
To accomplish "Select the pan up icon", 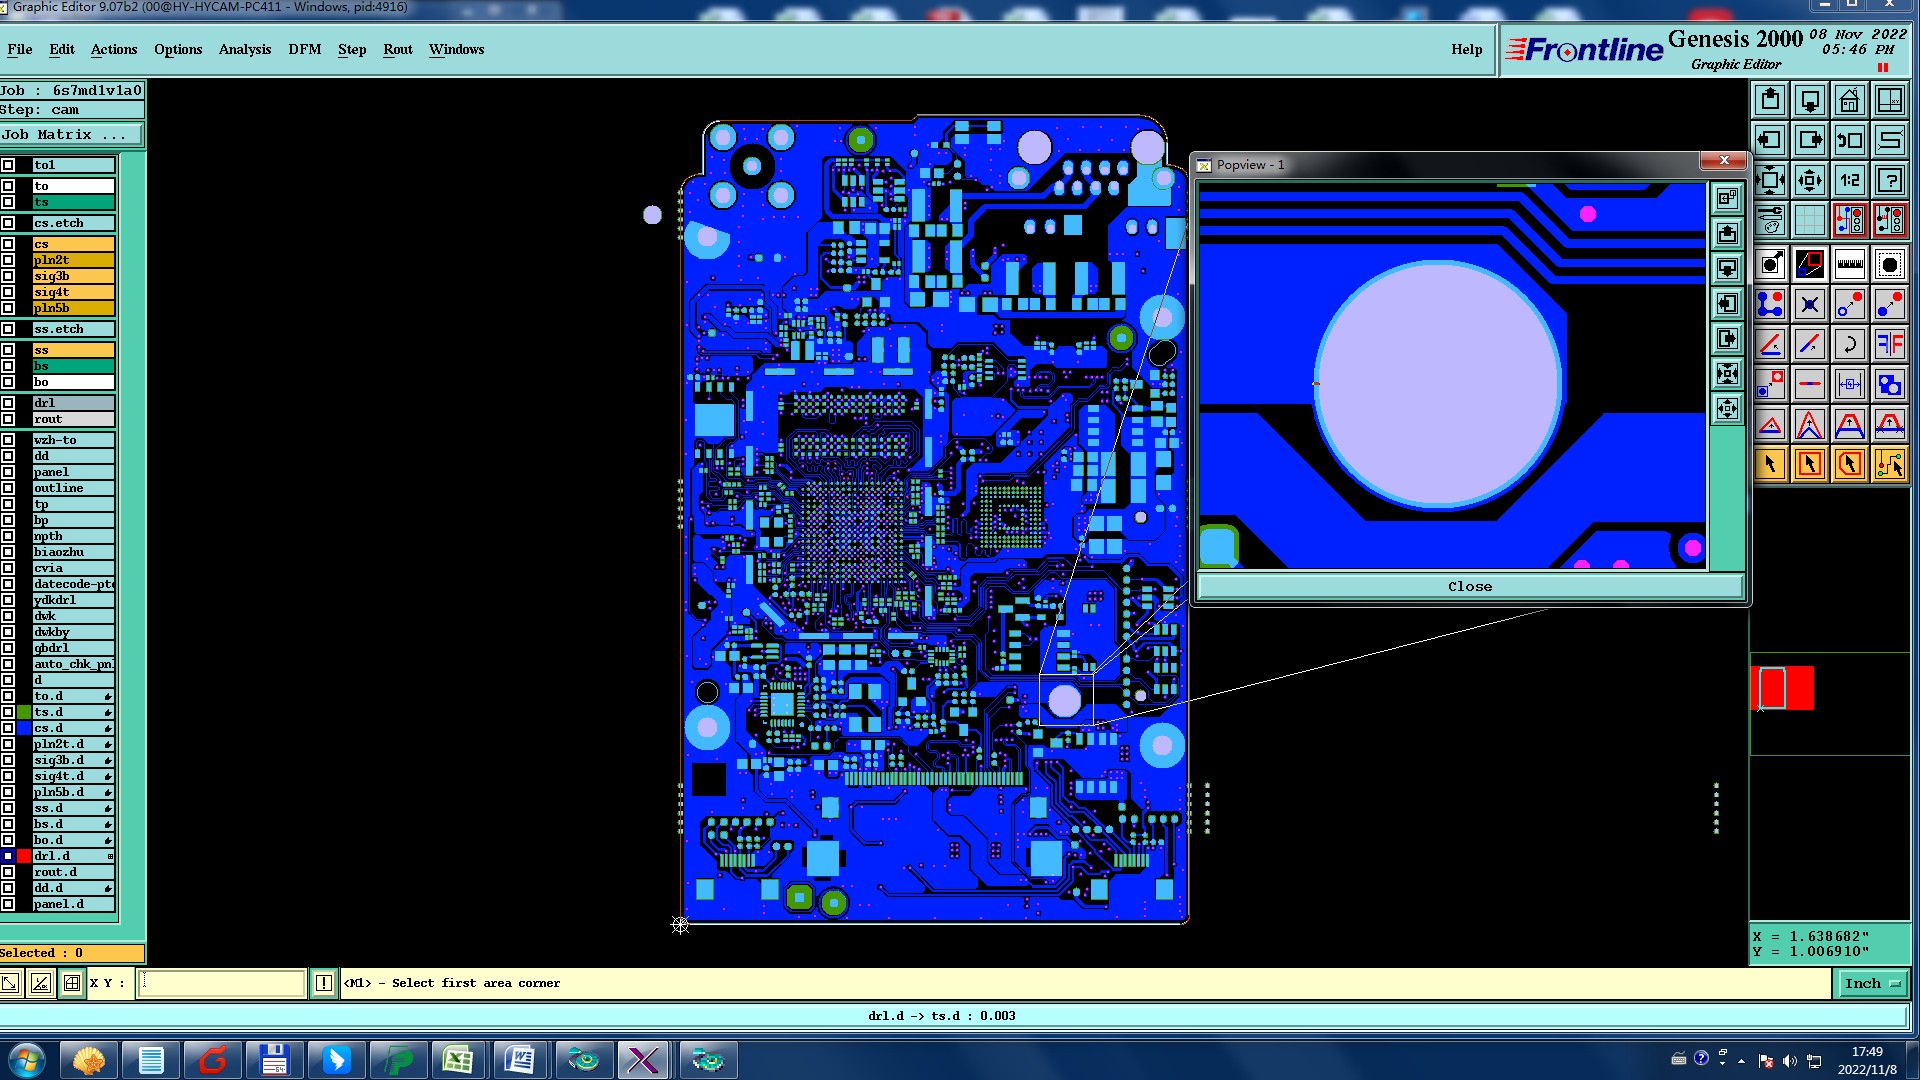I will (x=1770, y=100).
